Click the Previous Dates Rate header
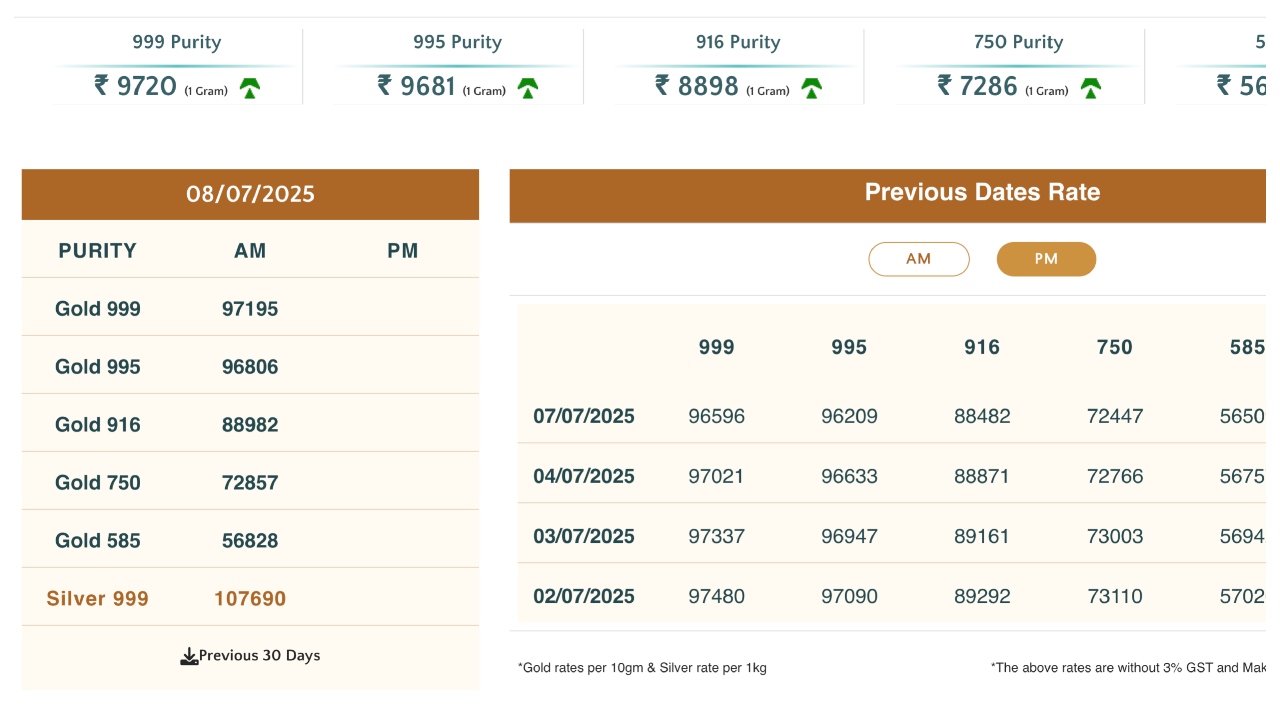1280x720 pixels. click(x=981, y=193)
